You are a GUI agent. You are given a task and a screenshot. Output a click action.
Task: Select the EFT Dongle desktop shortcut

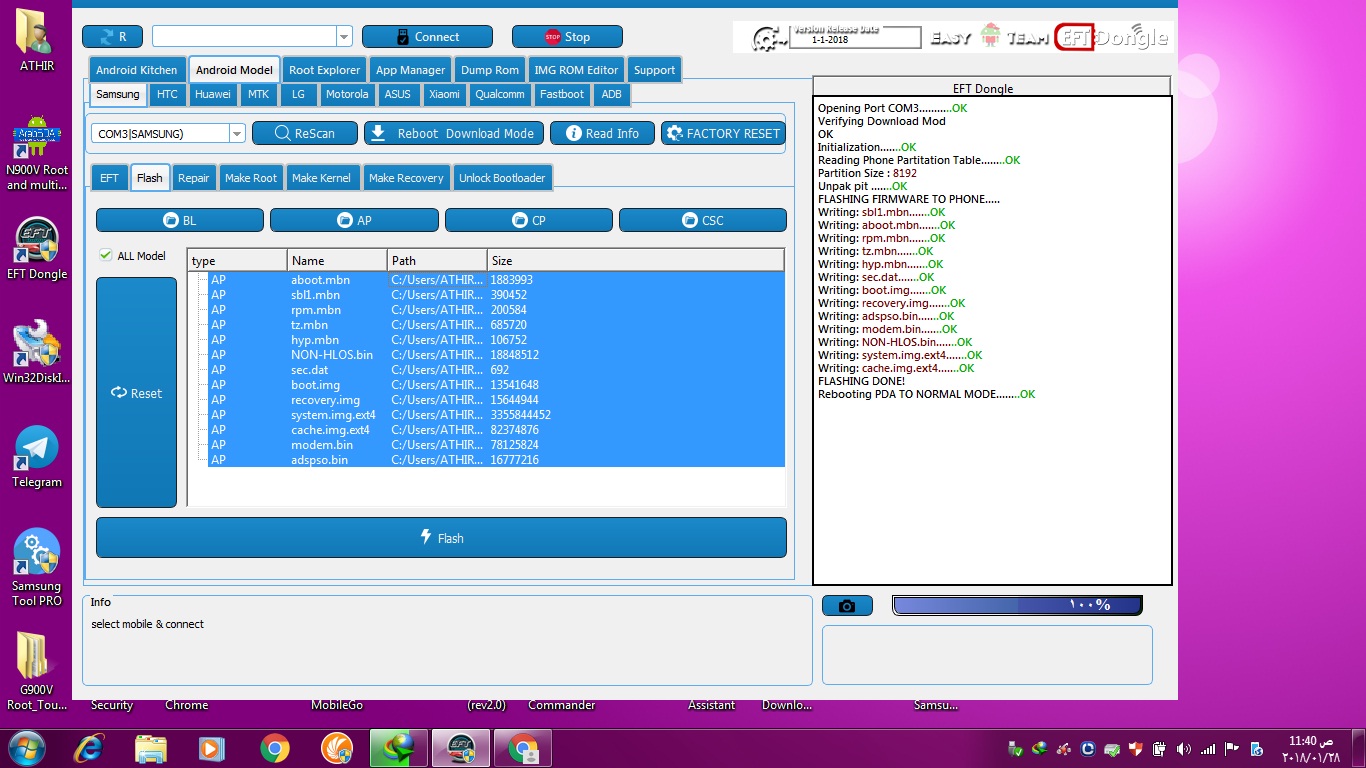pyautogui.click(x=37, y=249)
